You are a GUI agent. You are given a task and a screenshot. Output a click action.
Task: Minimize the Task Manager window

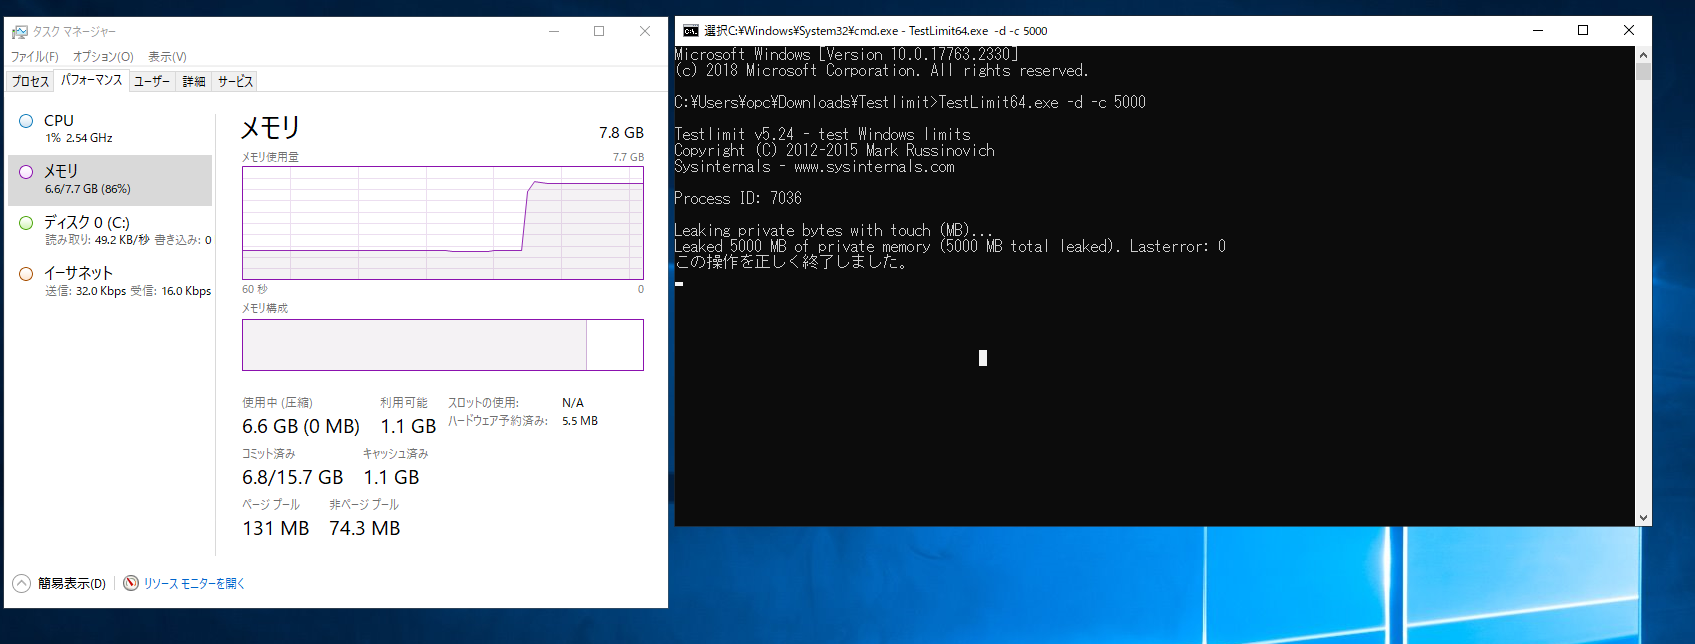click(x=553, y=31)
